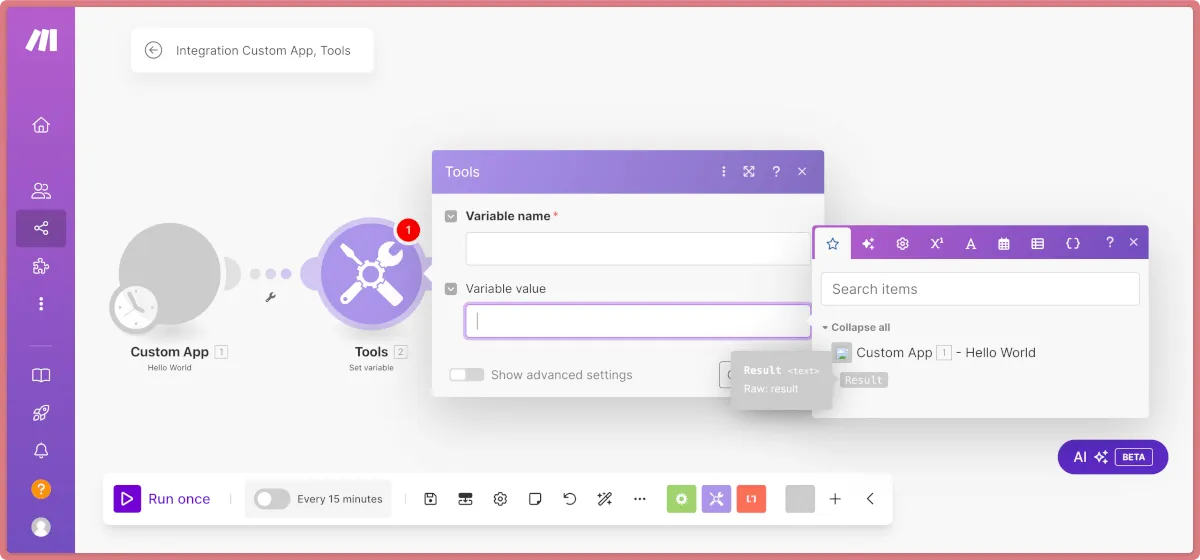The image size is (1200, 560).
Task: Select the Tools Set variable module
Action: pos(370,275)
